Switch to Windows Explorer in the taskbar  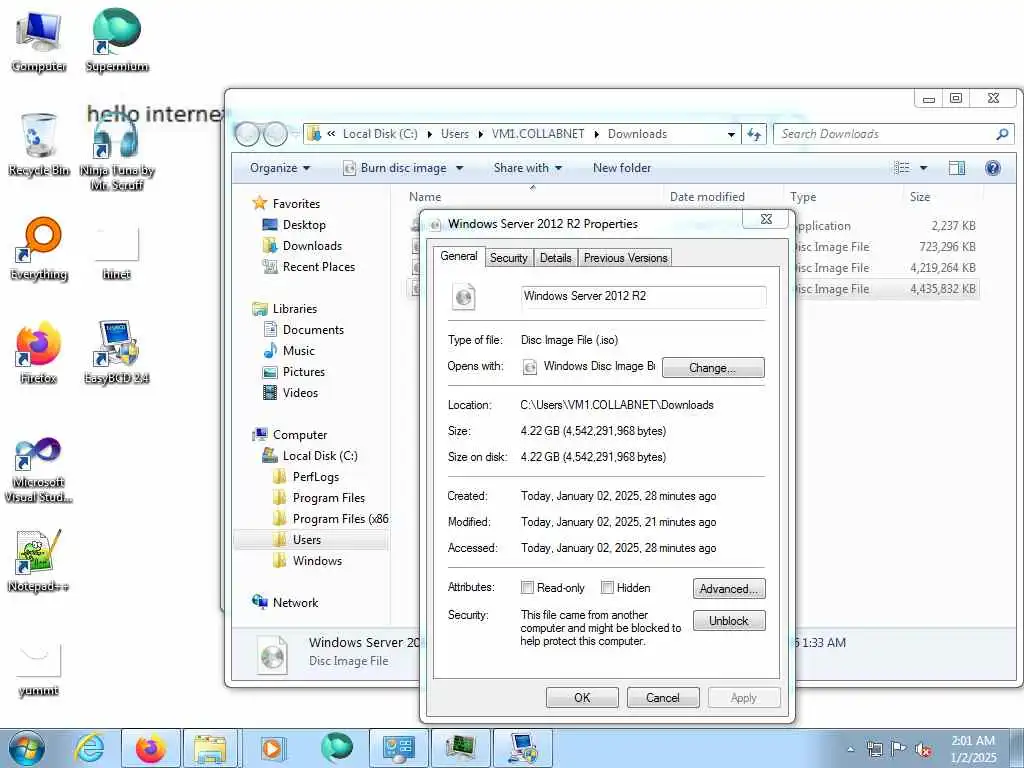(210, 748)
